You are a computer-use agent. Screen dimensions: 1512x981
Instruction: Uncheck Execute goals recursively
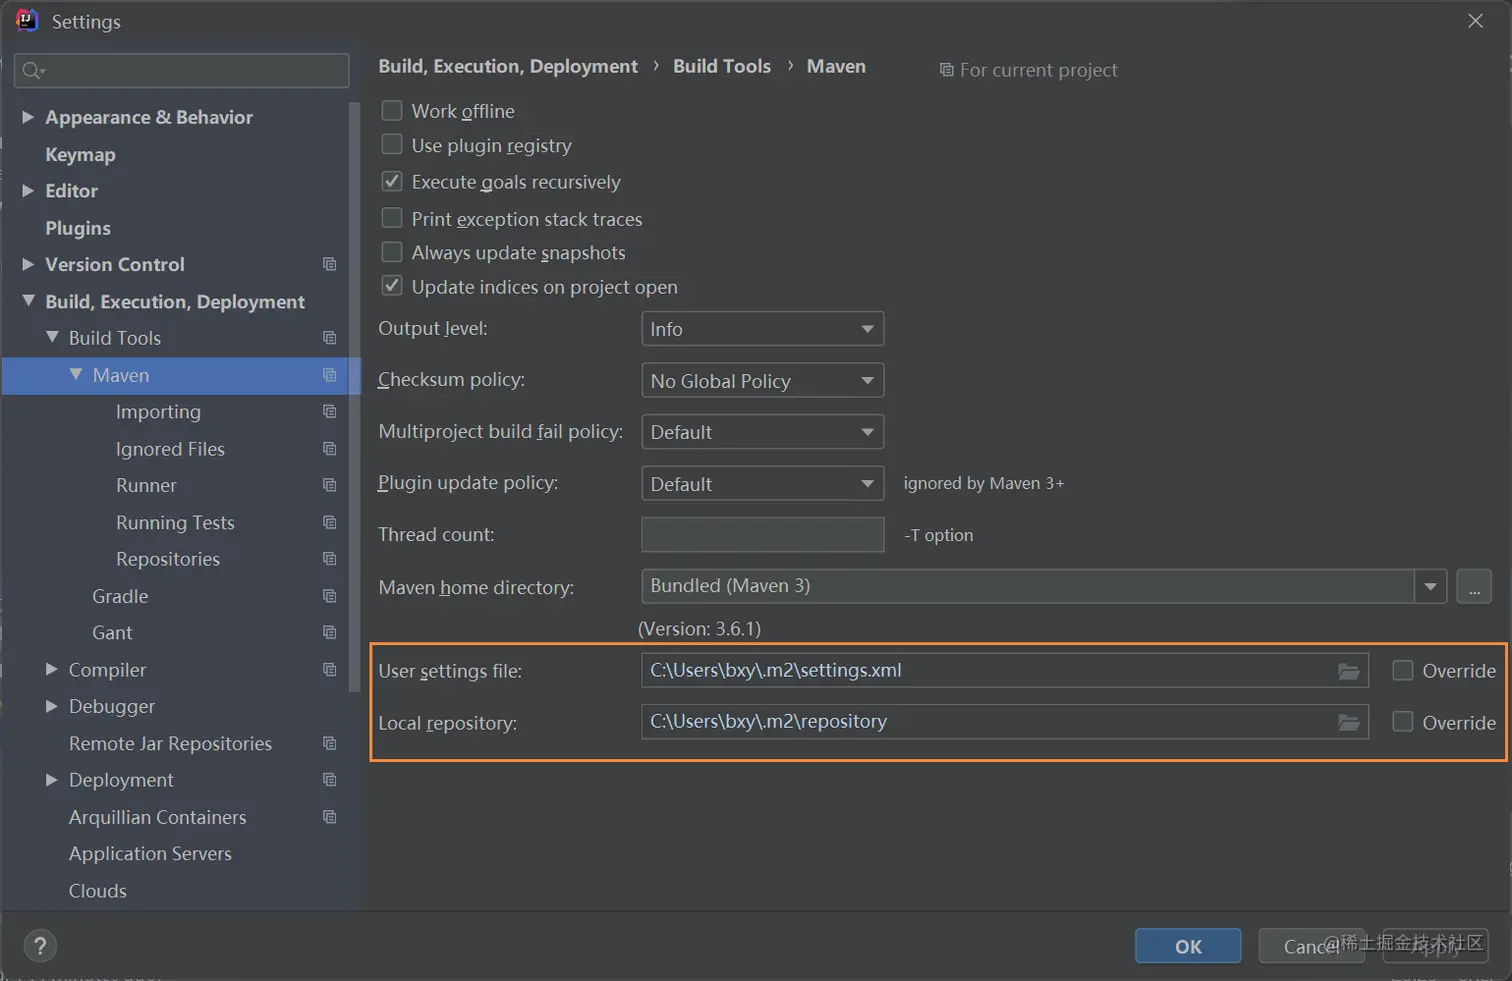pos(392,181)
